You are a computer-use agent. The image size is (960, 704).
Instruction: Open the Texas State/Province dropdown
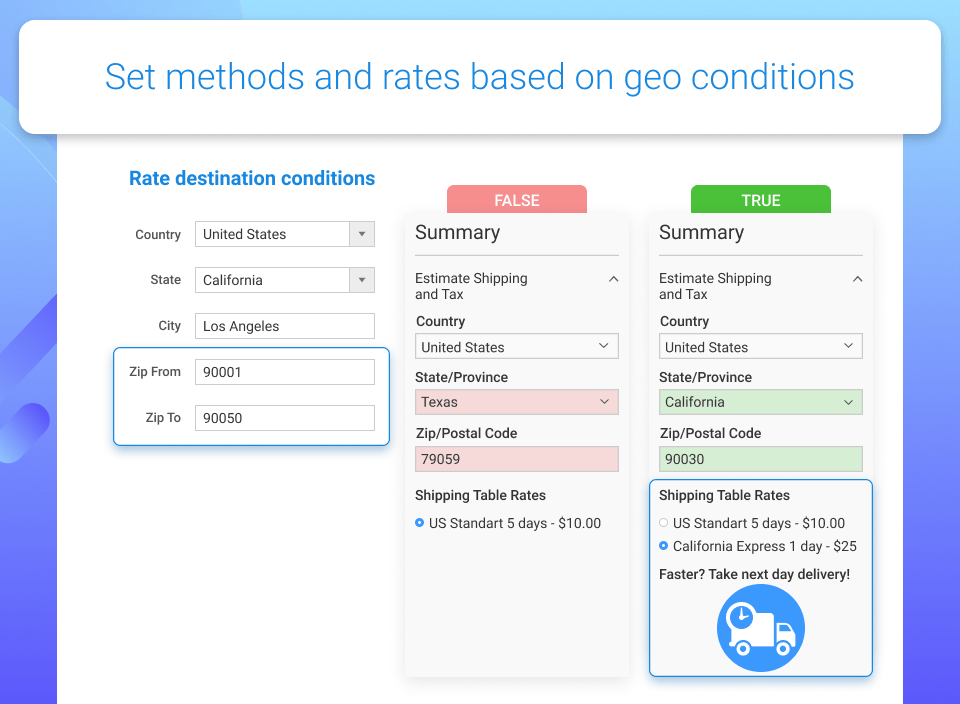(517, 402)
